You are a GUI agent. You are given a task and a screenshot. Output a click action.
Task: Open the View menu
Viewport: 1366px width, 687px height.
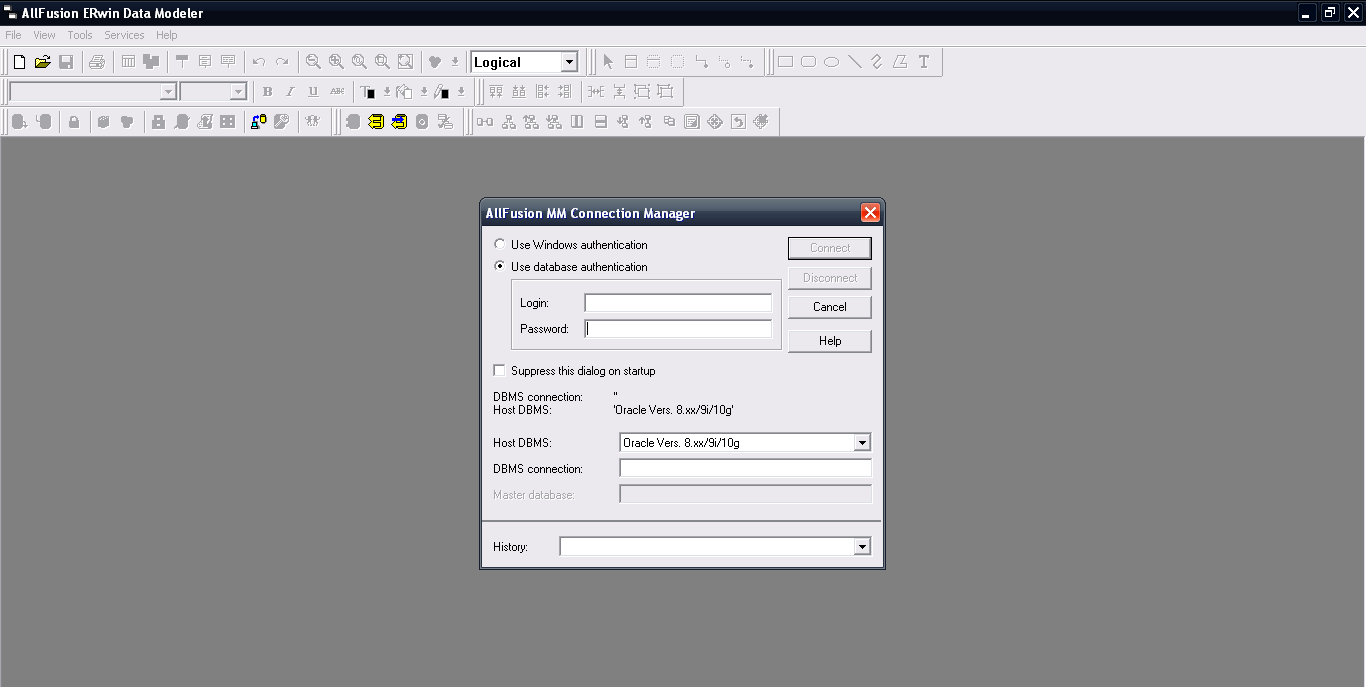(44, 35)
